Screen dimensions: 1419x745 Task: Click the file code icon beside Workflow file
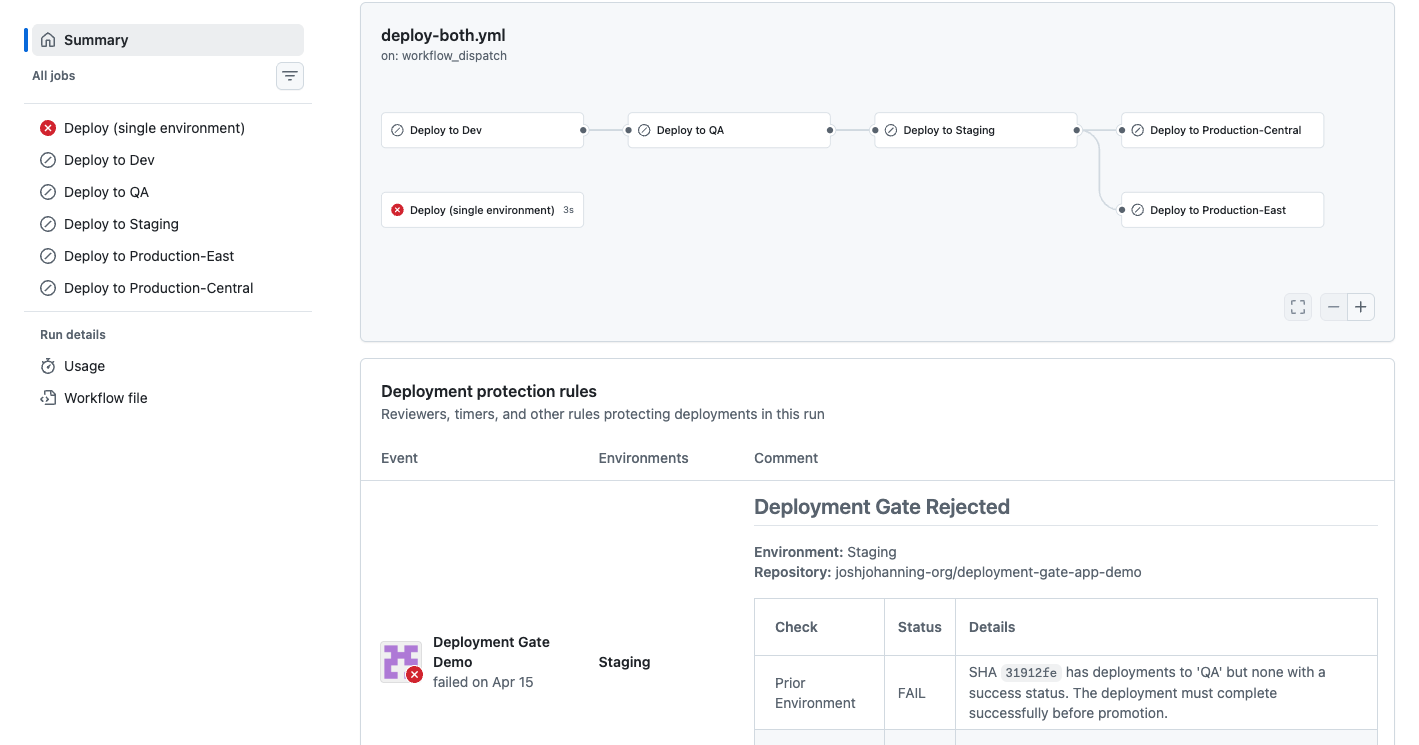point(48,398)
